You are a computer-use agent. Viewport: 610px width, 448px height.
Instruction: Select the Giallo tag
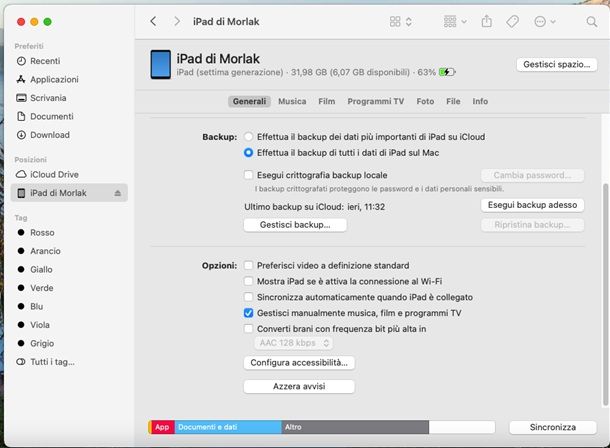[69, 270]
